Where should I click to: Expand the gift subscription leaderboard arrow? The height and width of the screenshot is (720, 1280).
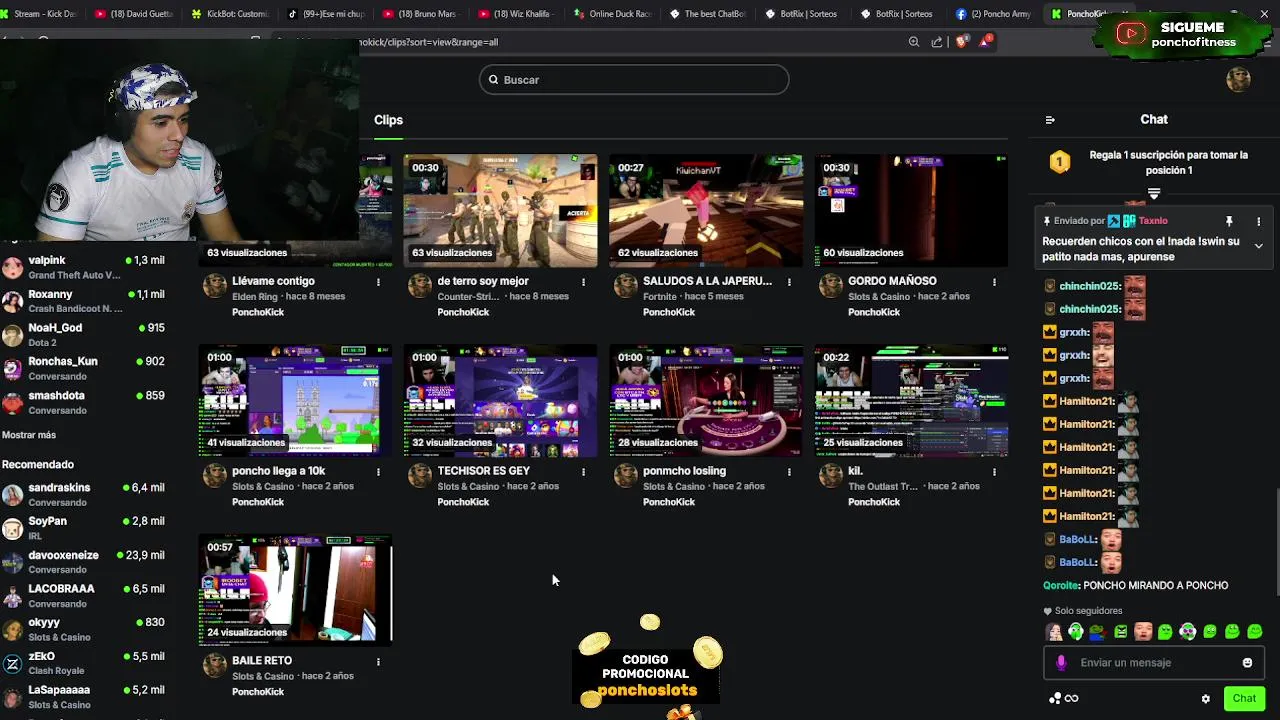tap(1154, 194)
